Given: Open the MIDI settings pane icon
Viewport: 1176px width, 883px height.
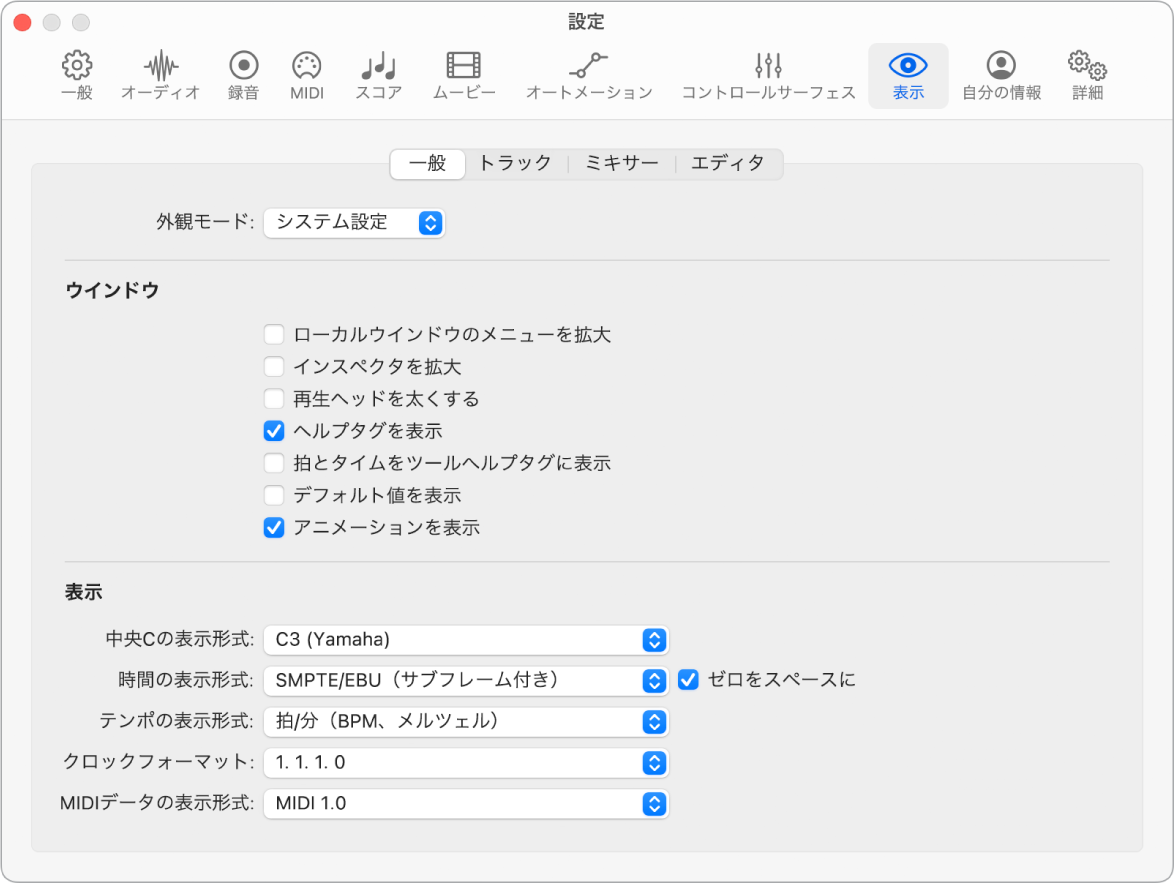Looking at the screenshot, I should [305, 75].
